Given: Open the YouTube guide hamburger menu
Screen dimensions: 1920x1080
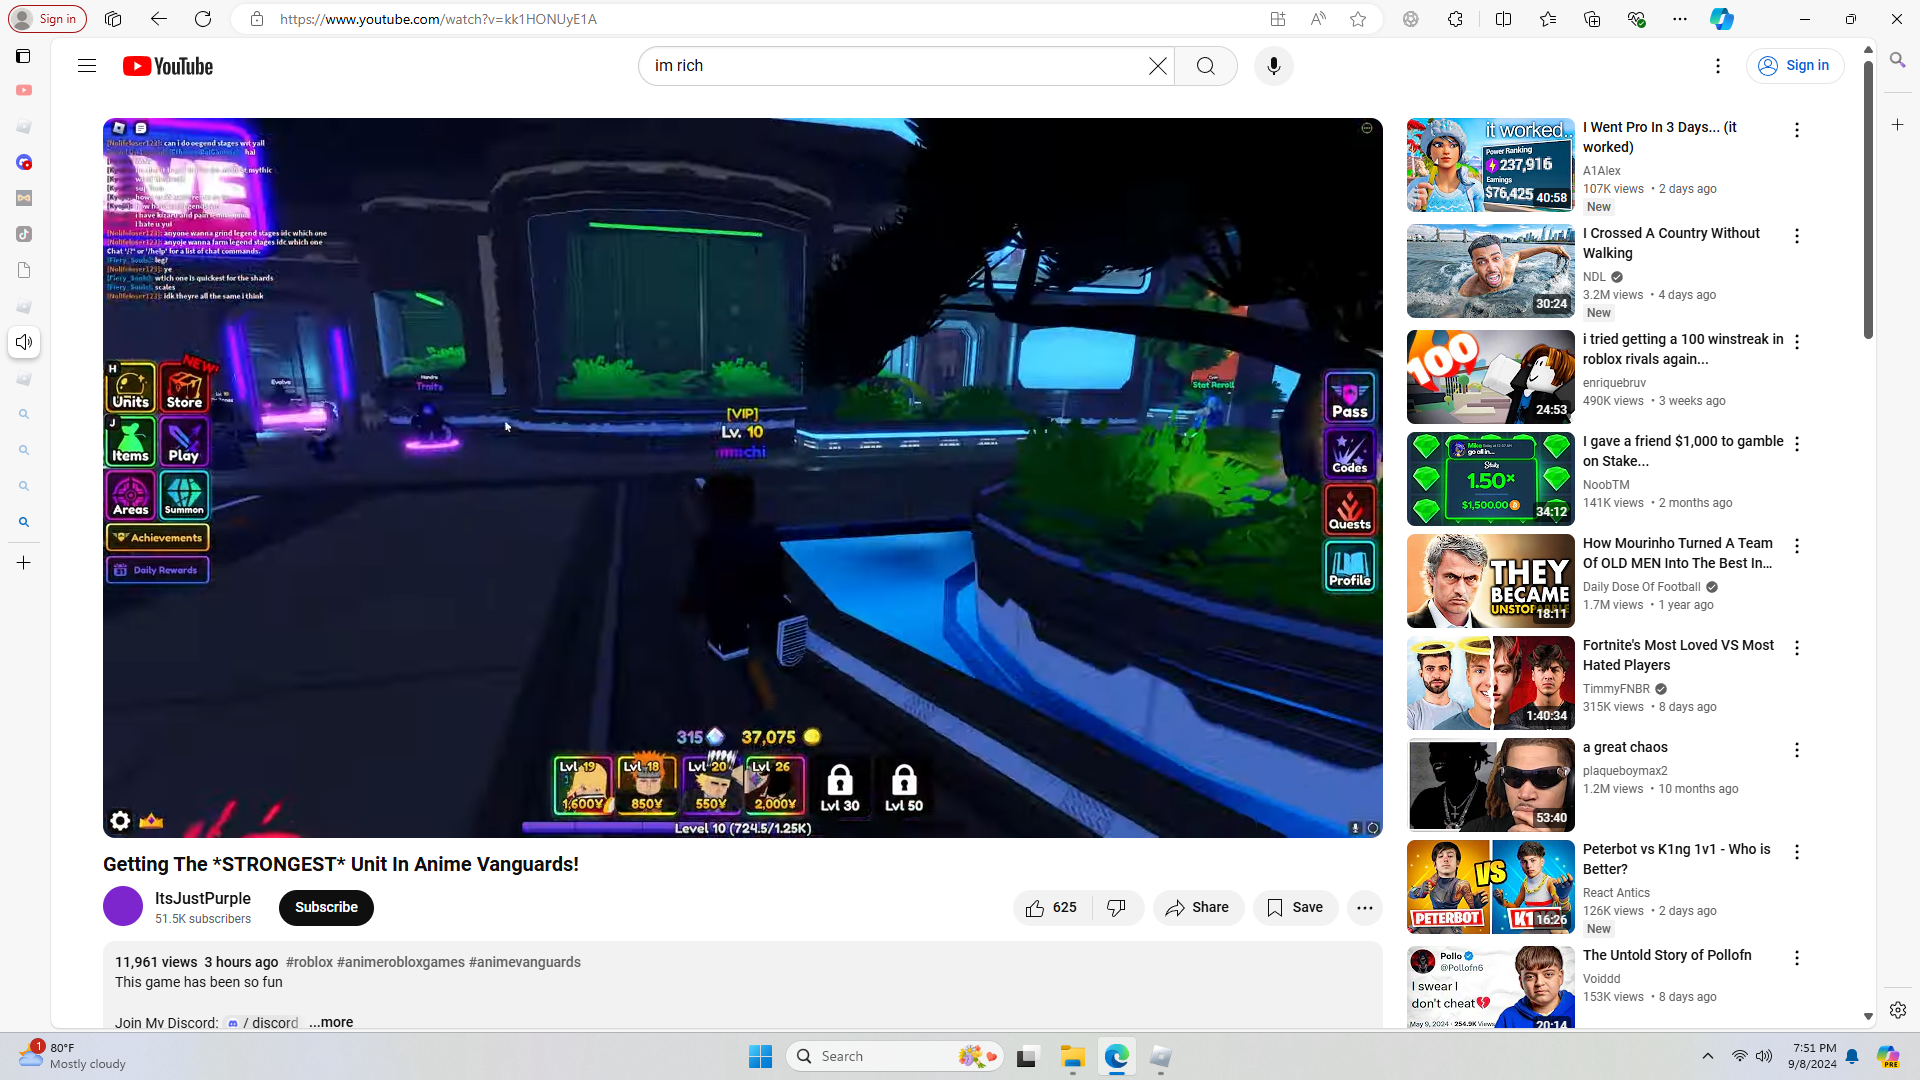Looking at the screenshot, I should (87, 66).
